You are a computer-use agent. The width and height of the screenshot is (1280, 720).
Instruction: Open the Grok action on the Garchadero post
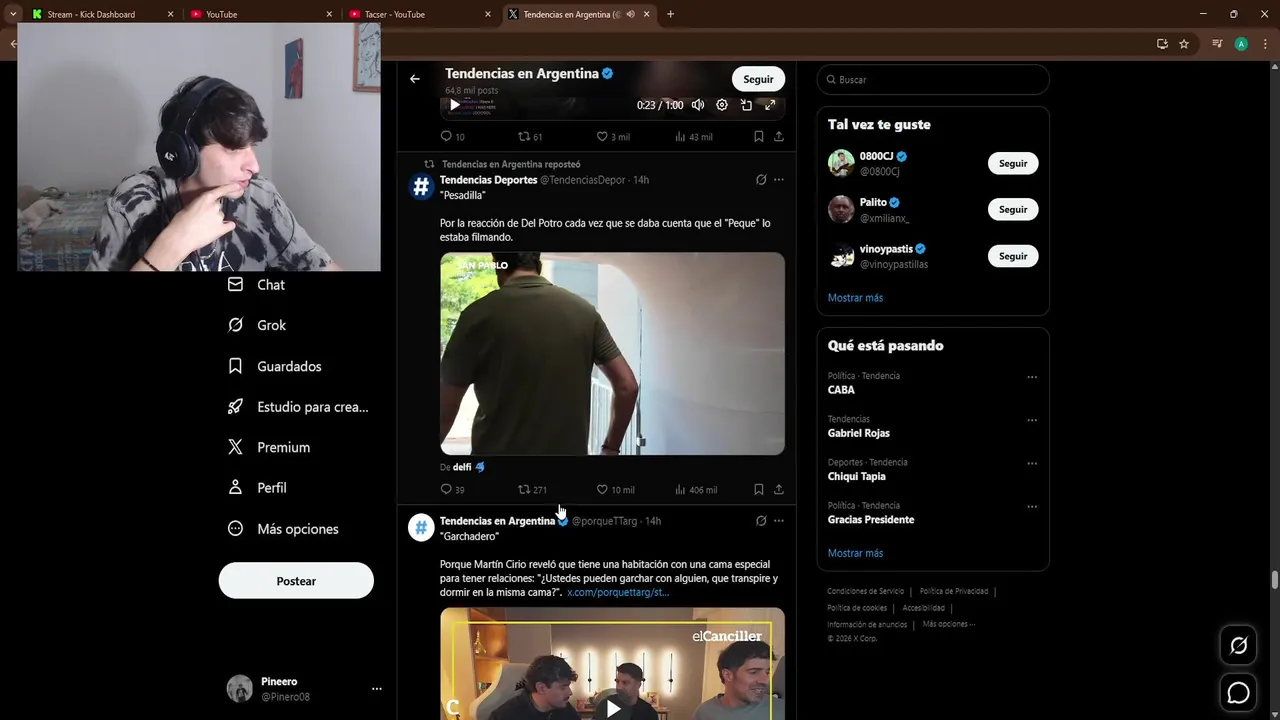pos(761,521)
